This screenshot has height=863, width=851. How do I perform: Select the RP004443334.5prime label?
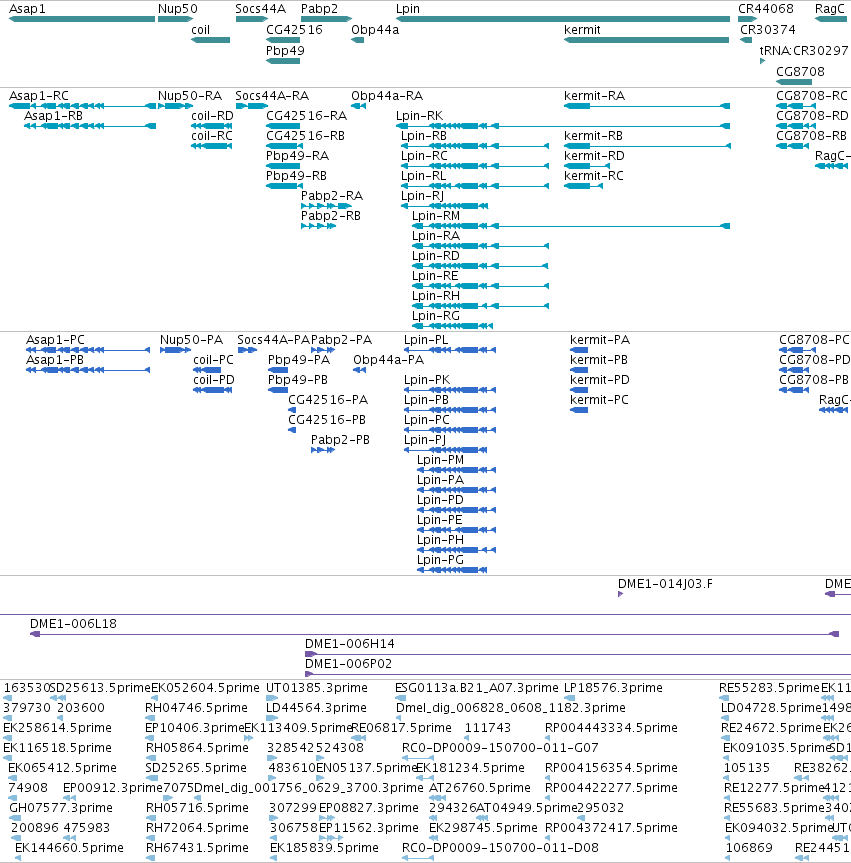tap(611, 728)
